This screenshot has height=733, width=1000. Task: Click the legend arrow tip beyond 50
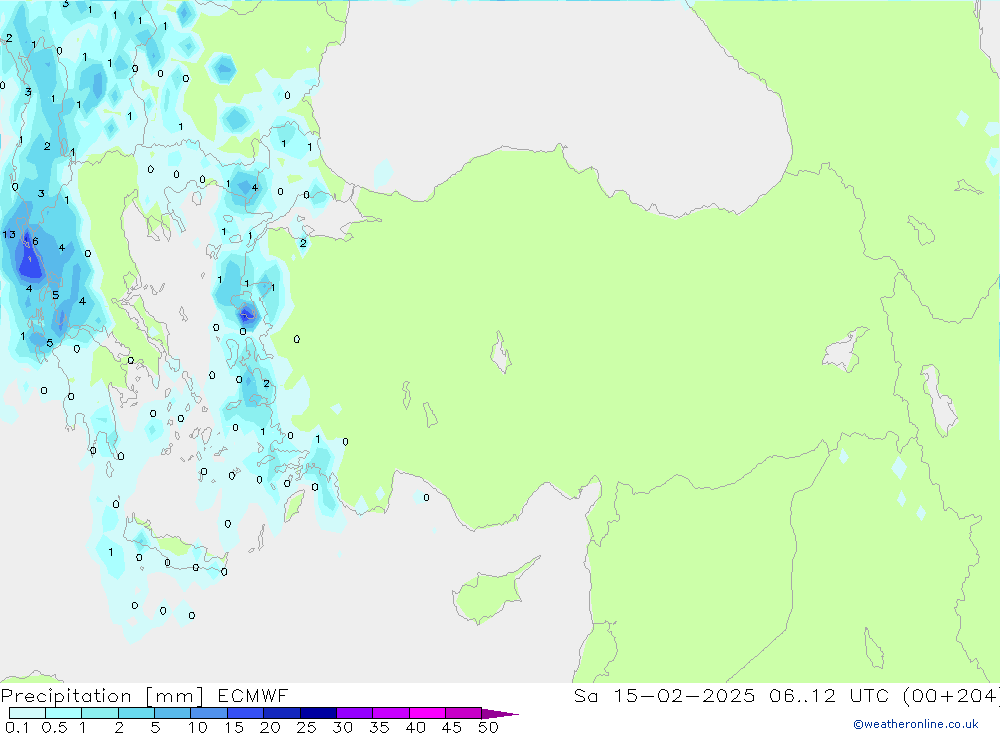tap(501, 713)
